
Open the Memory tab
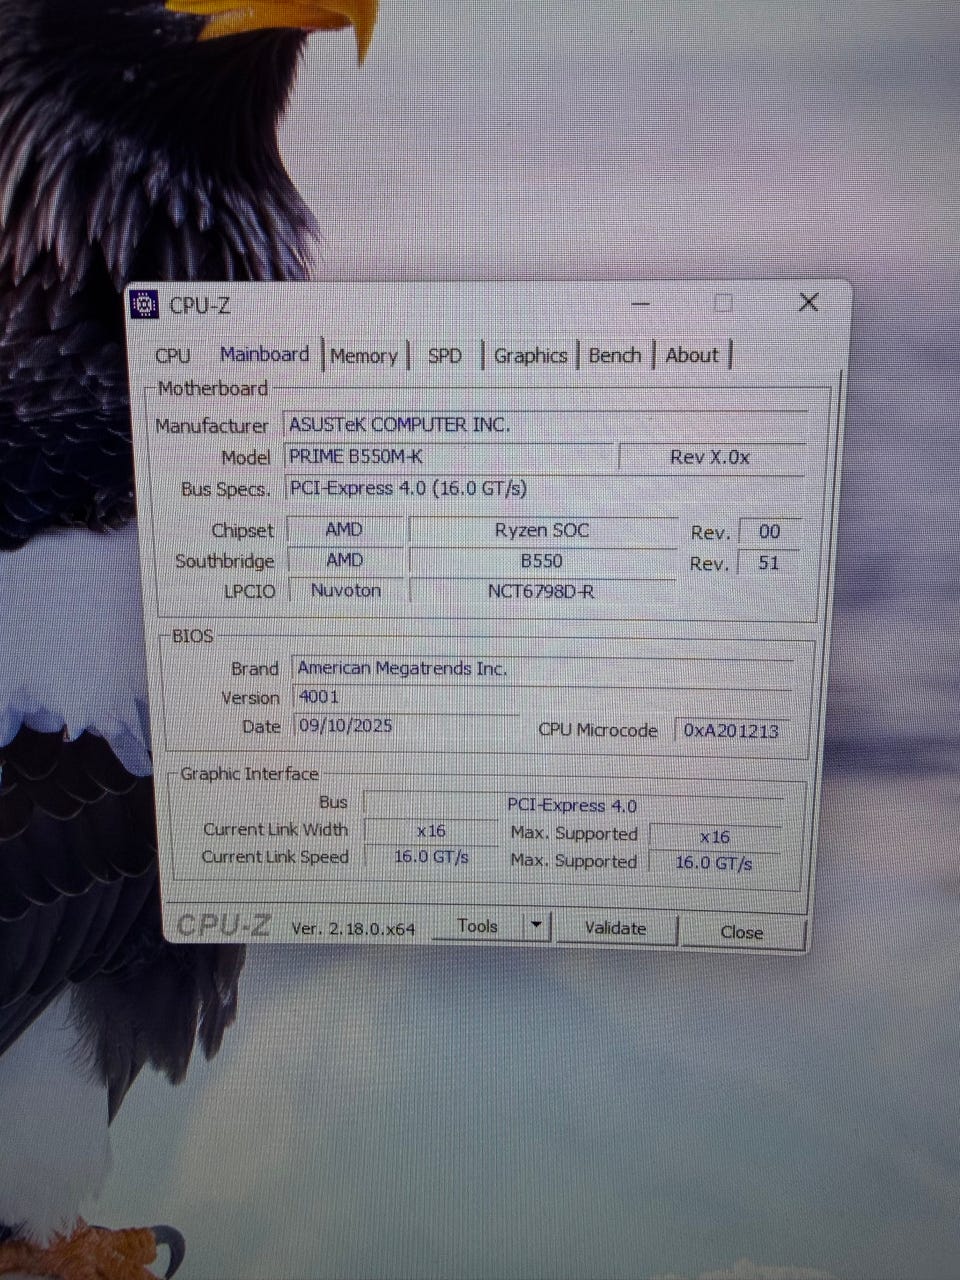tap(364, 356)
